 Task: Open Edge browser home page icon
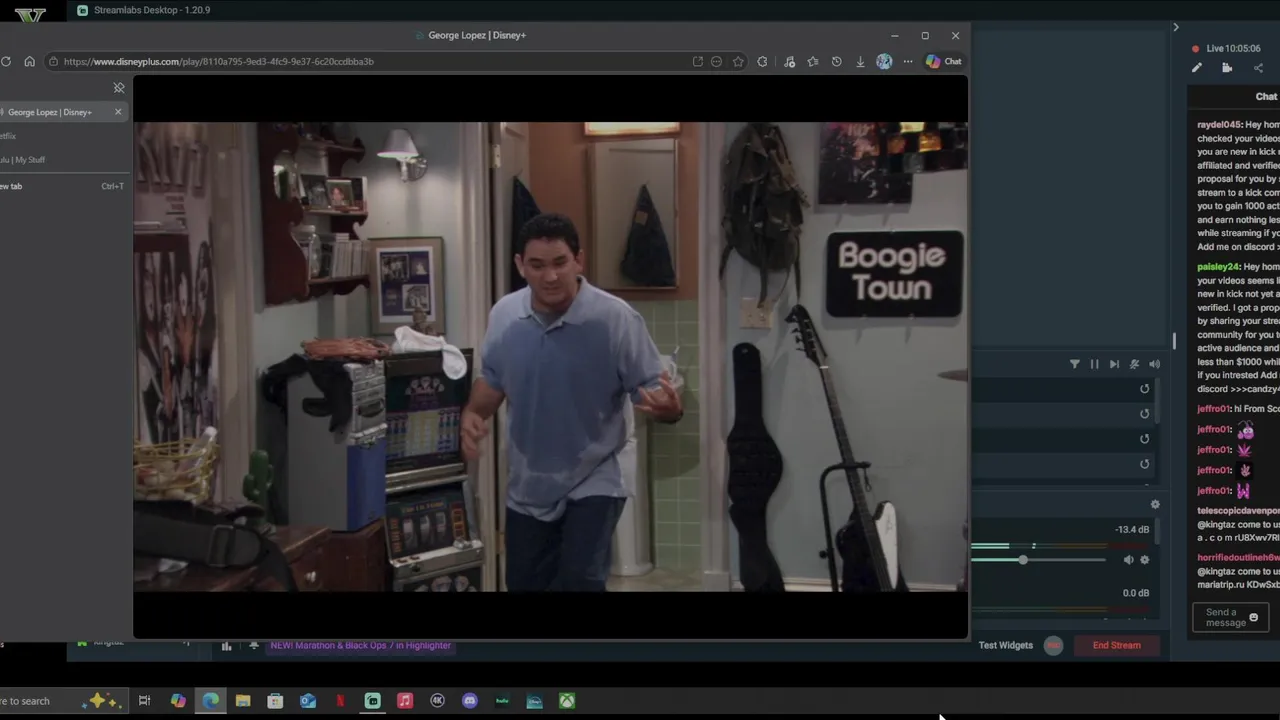[x=29, y=61]
